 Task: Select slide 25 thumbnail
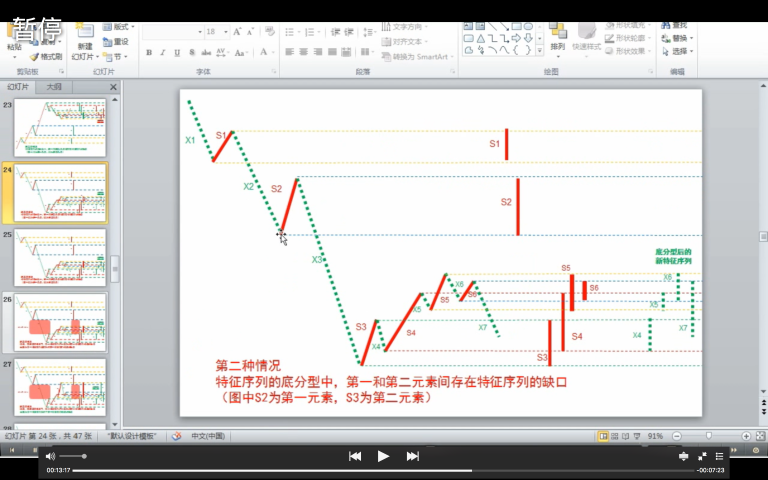point(60,258)
